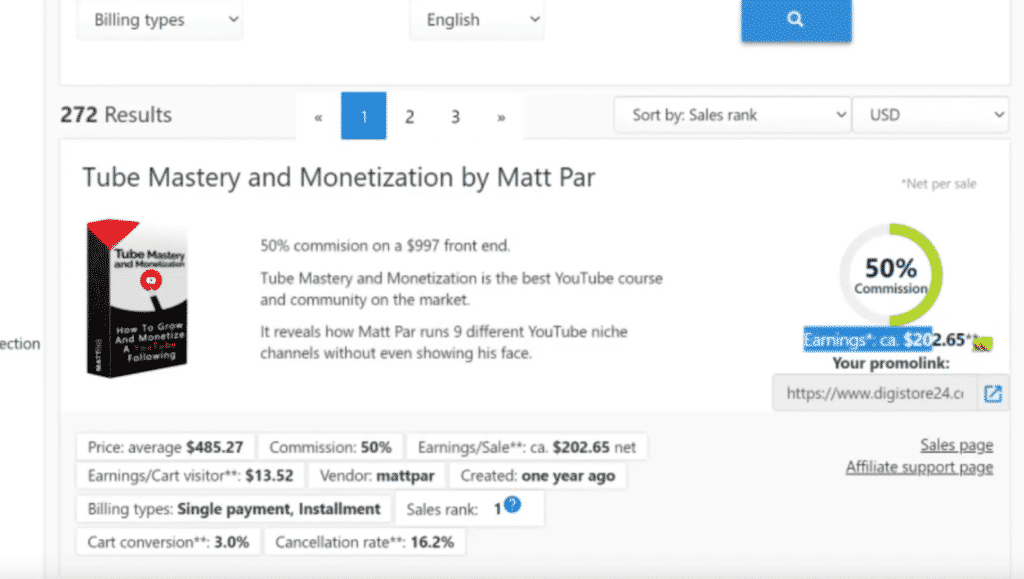
Task: Click the Price: average $485.27 tag
Action: click(x=166, y=447)
